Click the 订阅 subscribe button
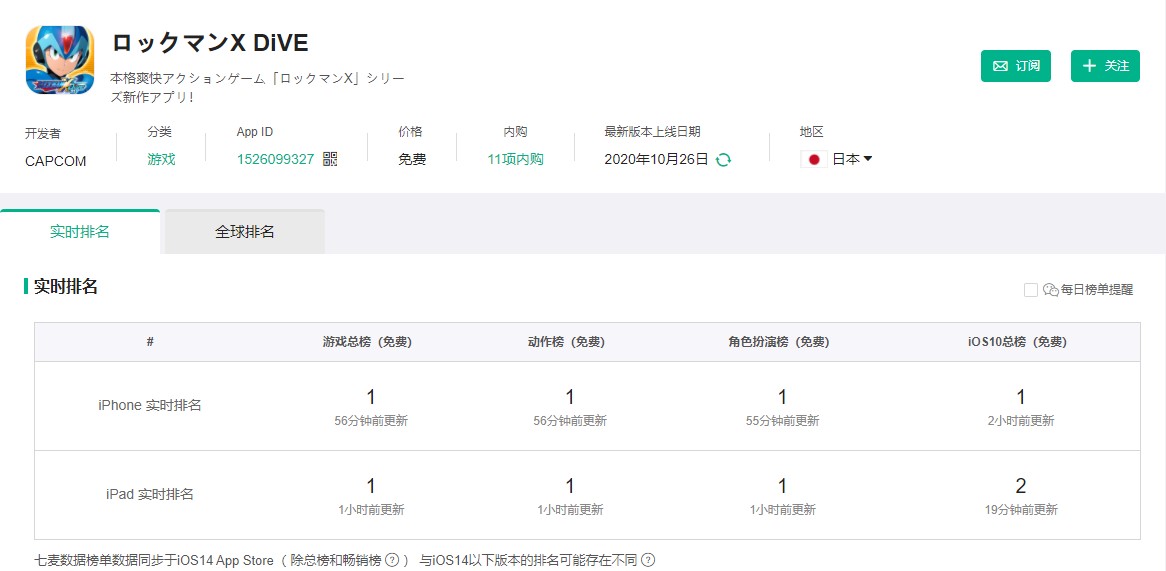 coord(1015,66)
